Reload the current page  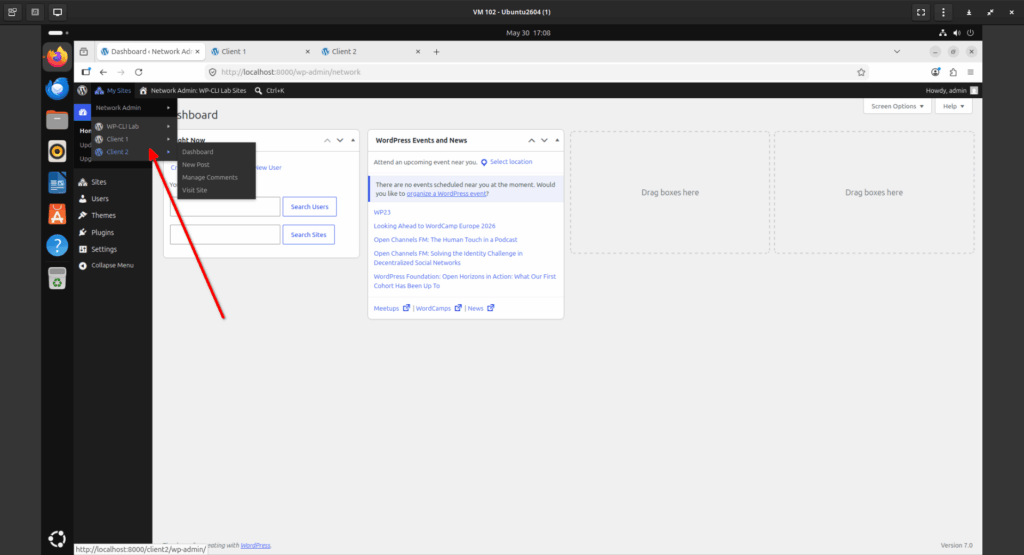tap(138, 72)
